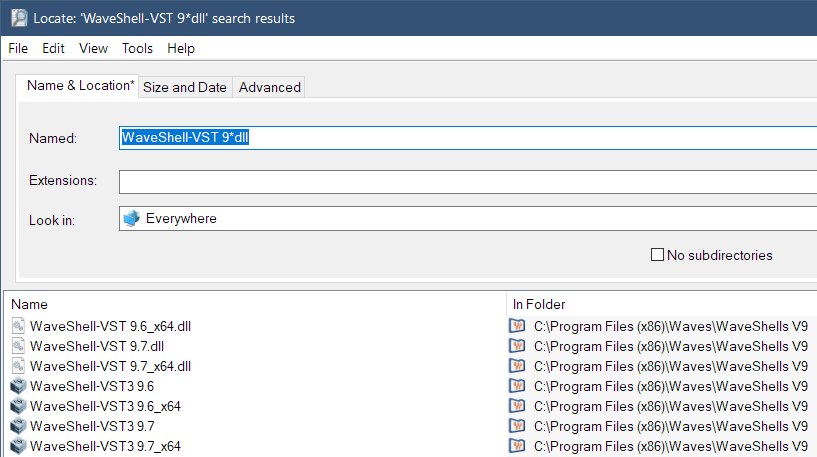Click the WaveShell-VST 9.7.dll file icon
Viewport: 817px width, 457px height.
point(18,345)
